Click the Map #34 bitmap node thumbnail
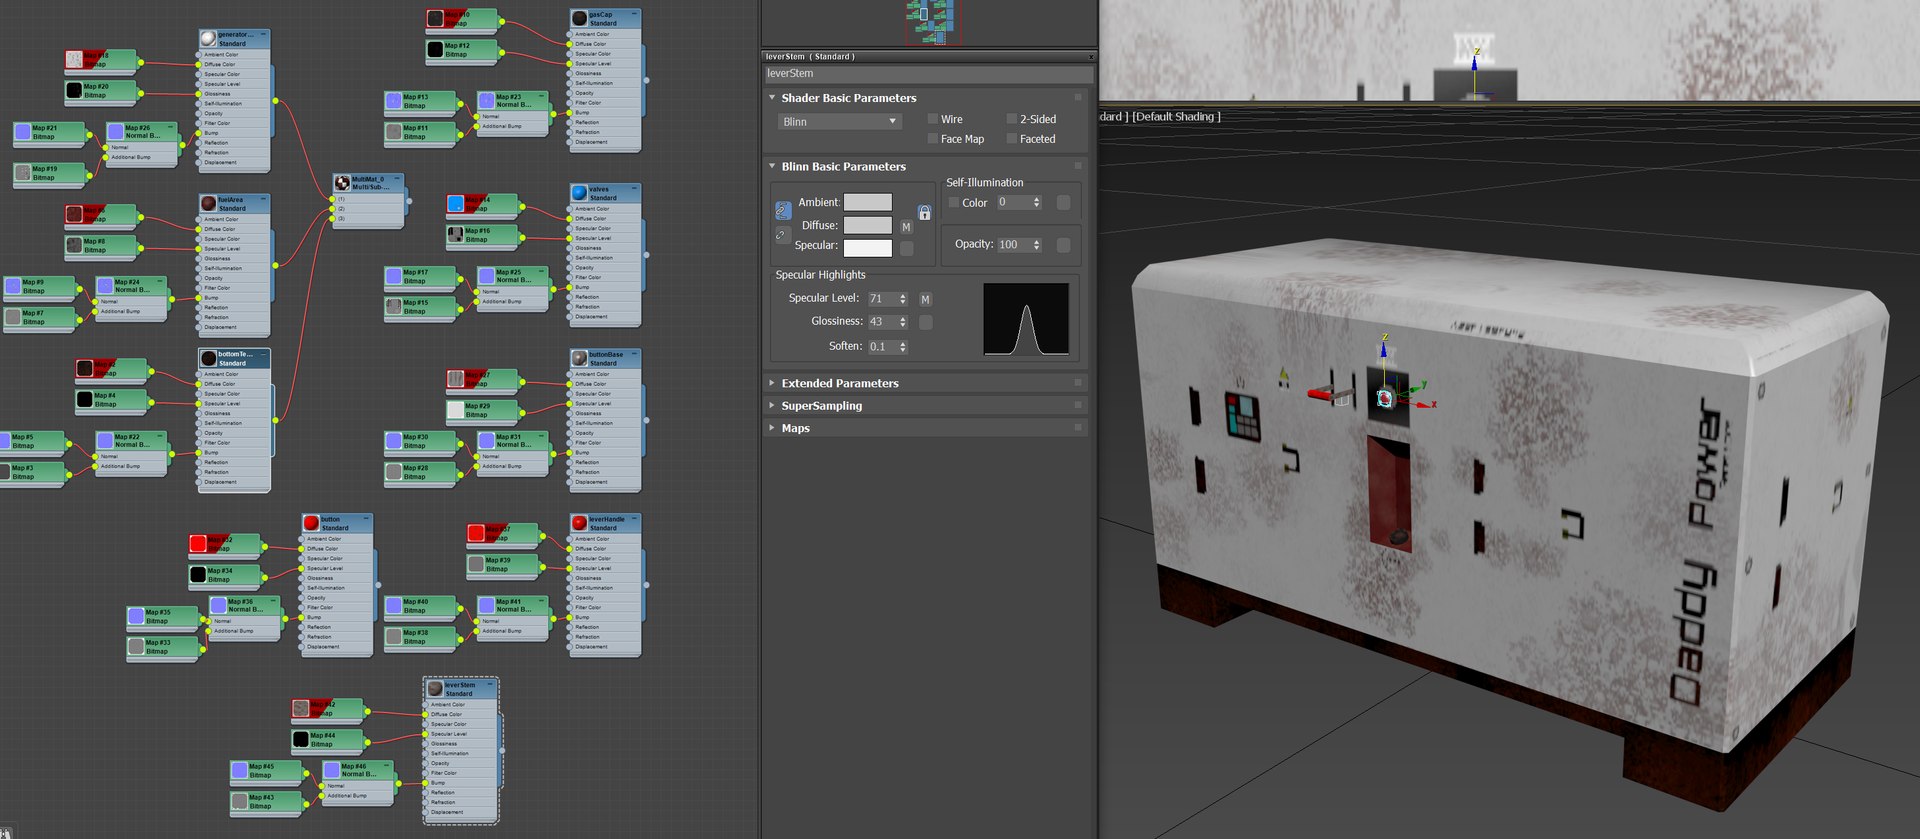 tap(198, 575)
